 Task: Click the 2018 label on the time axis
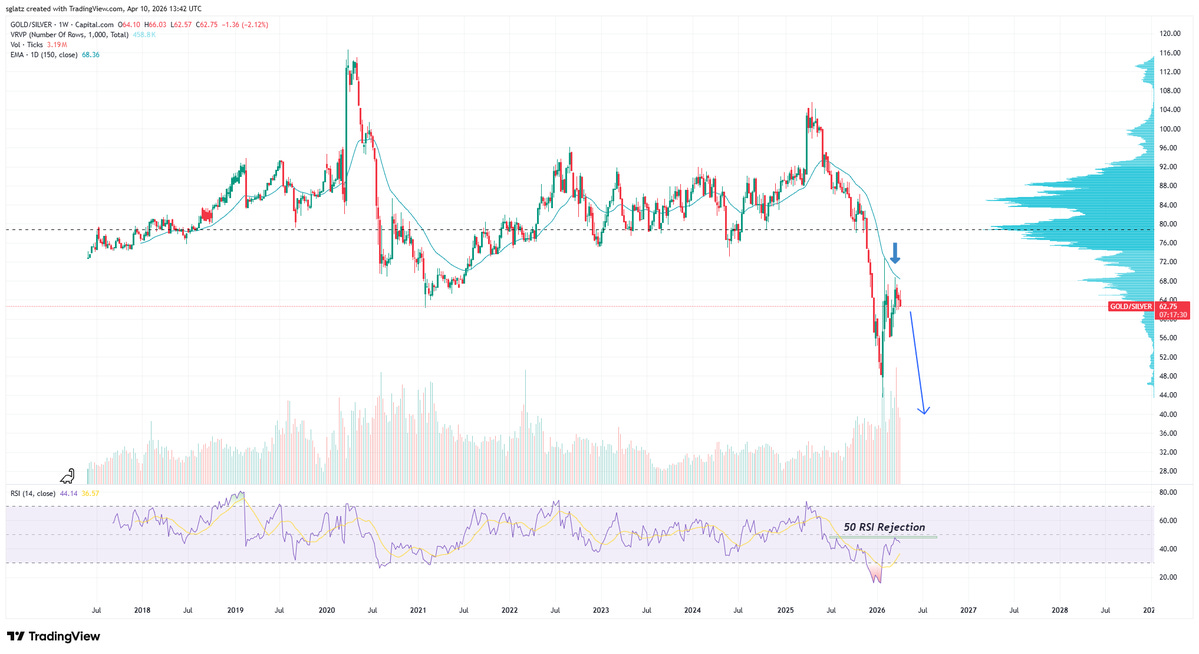[142, 610]
